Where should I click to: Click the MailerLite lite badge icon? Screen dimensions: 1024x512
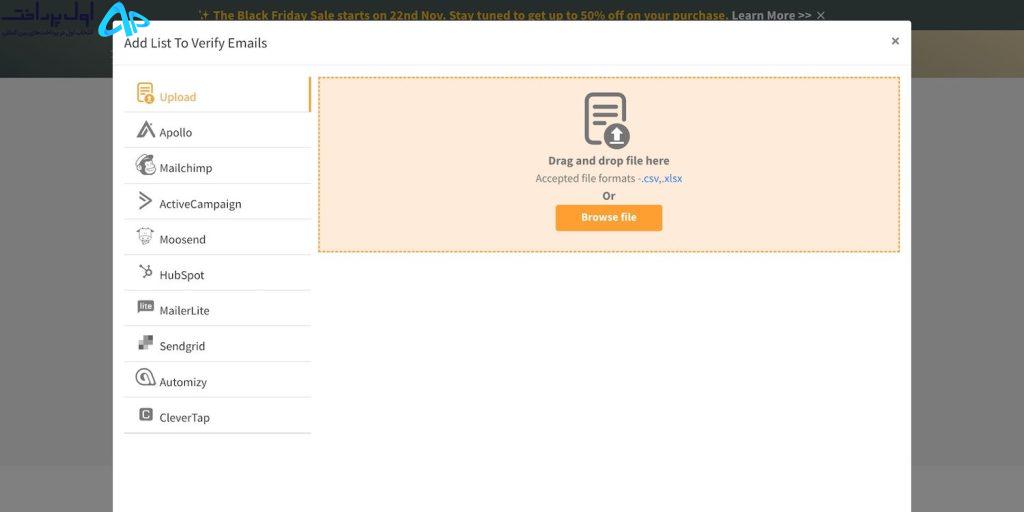point(145,307)
